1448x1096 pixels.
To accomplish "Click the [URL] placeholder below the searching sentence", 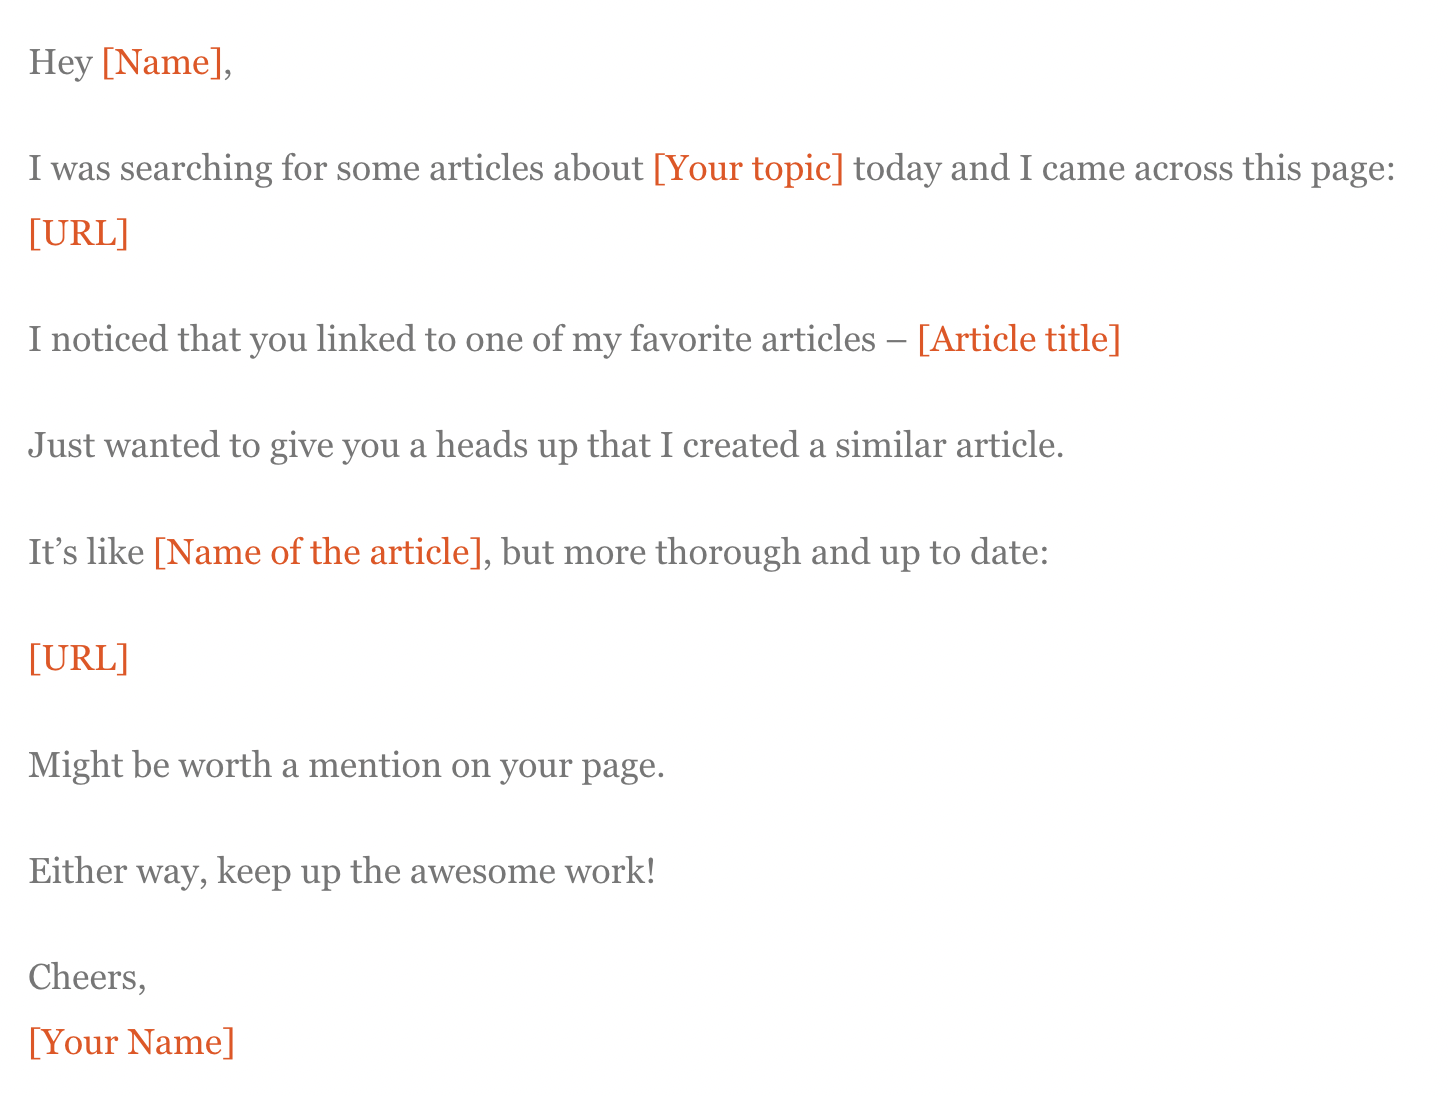I will coord(78,233).
